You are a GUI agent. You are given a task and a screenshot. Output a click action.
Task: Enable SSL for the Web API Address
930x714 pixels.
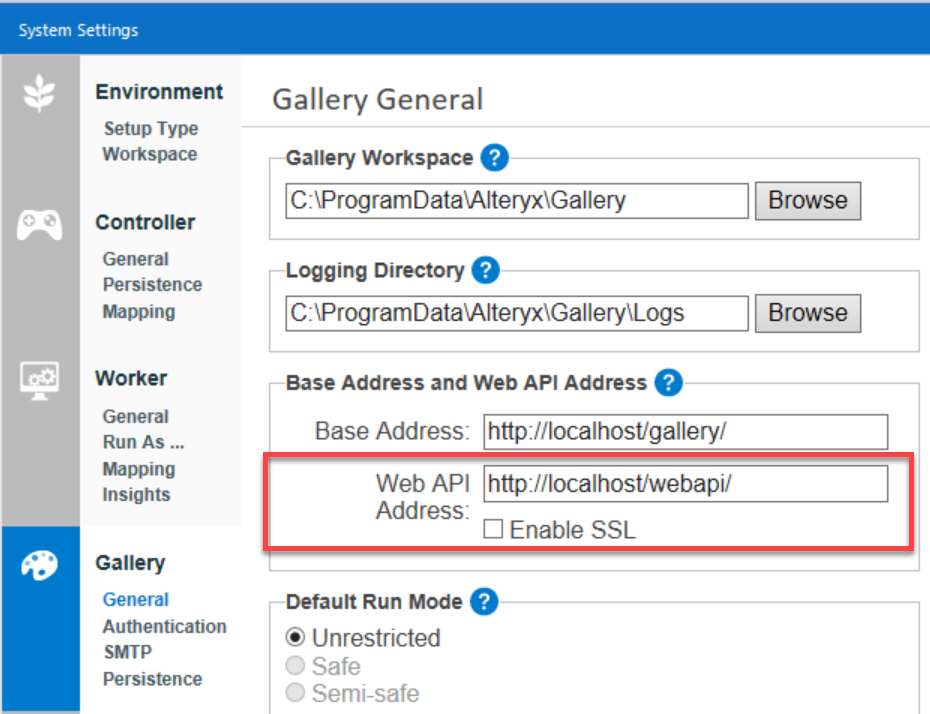point(493,530)
